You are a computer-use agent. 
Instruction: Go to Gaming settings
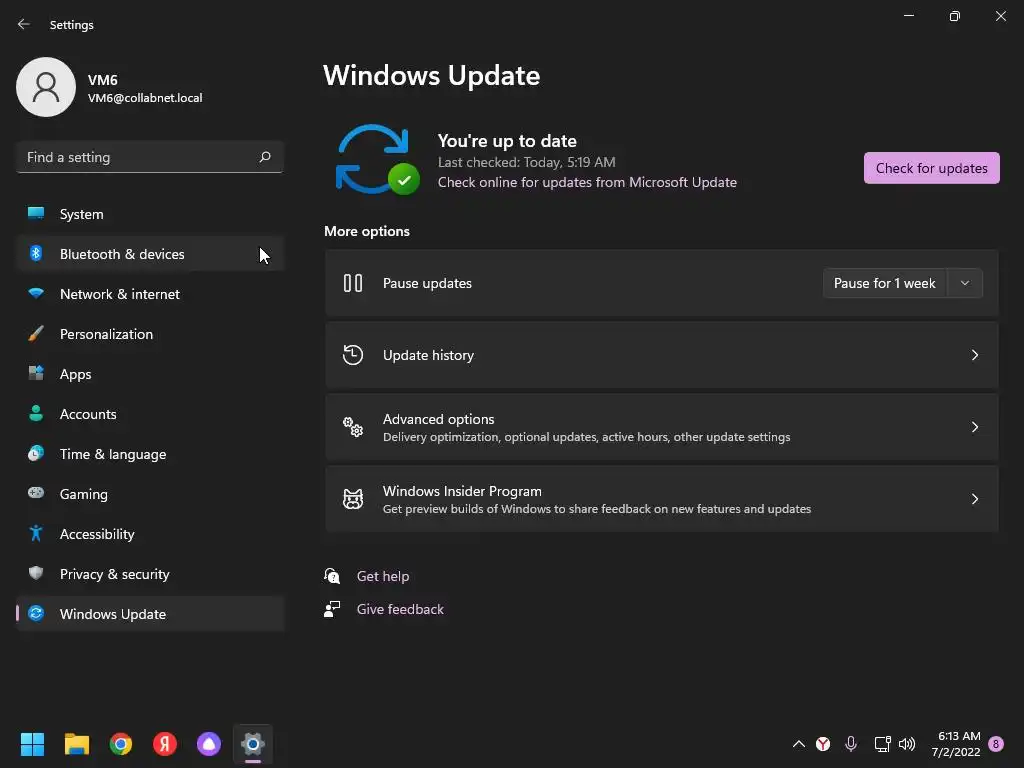(x=150, y=493)
